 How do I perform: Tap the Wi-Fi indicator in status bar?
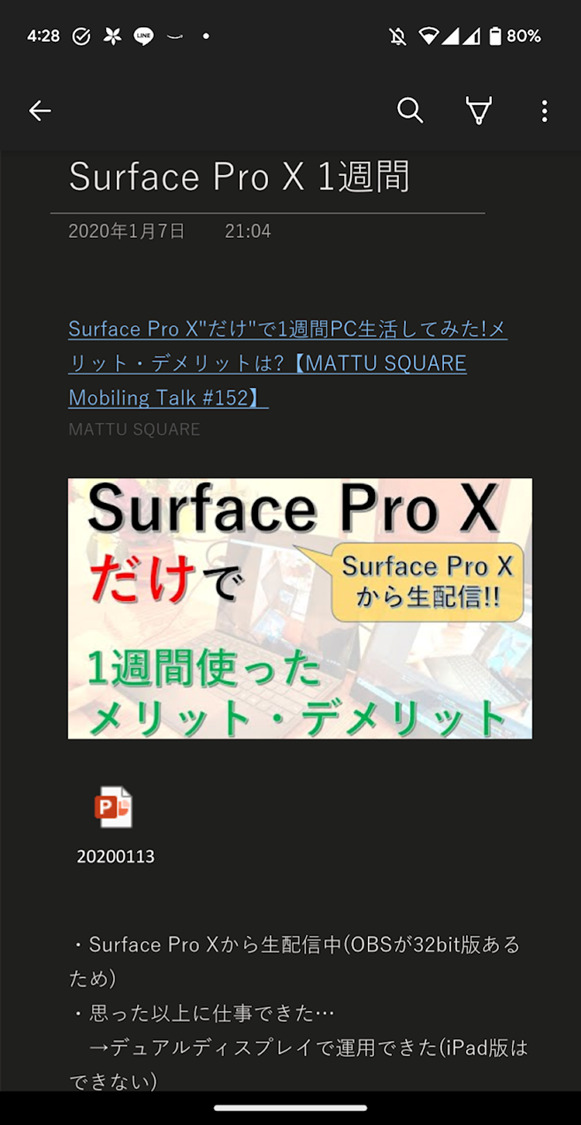point(428,36)
